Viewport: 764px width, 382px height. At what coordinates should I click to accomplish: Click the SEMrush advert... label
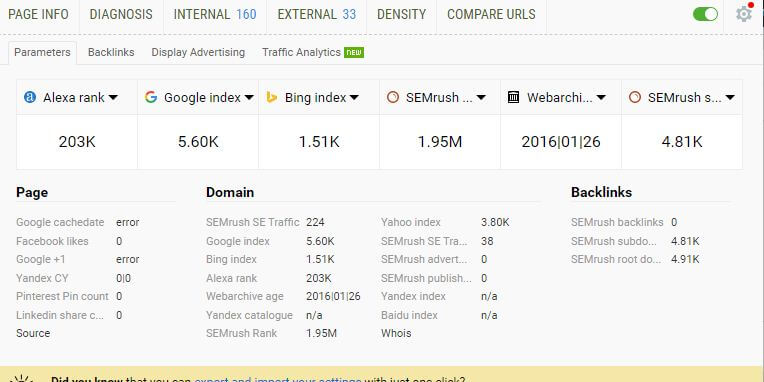(424, 259)
